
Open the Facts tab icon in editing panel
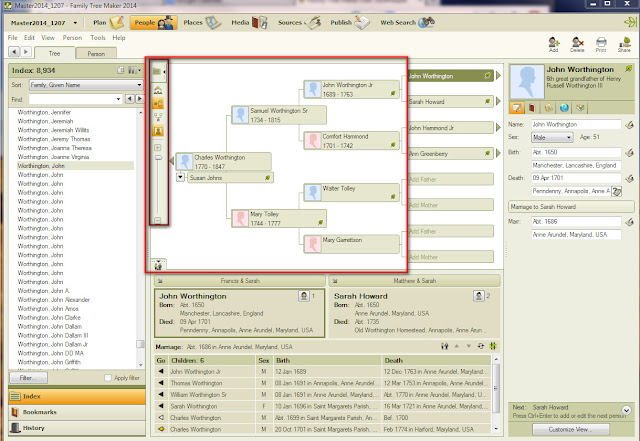pos(517,108)
